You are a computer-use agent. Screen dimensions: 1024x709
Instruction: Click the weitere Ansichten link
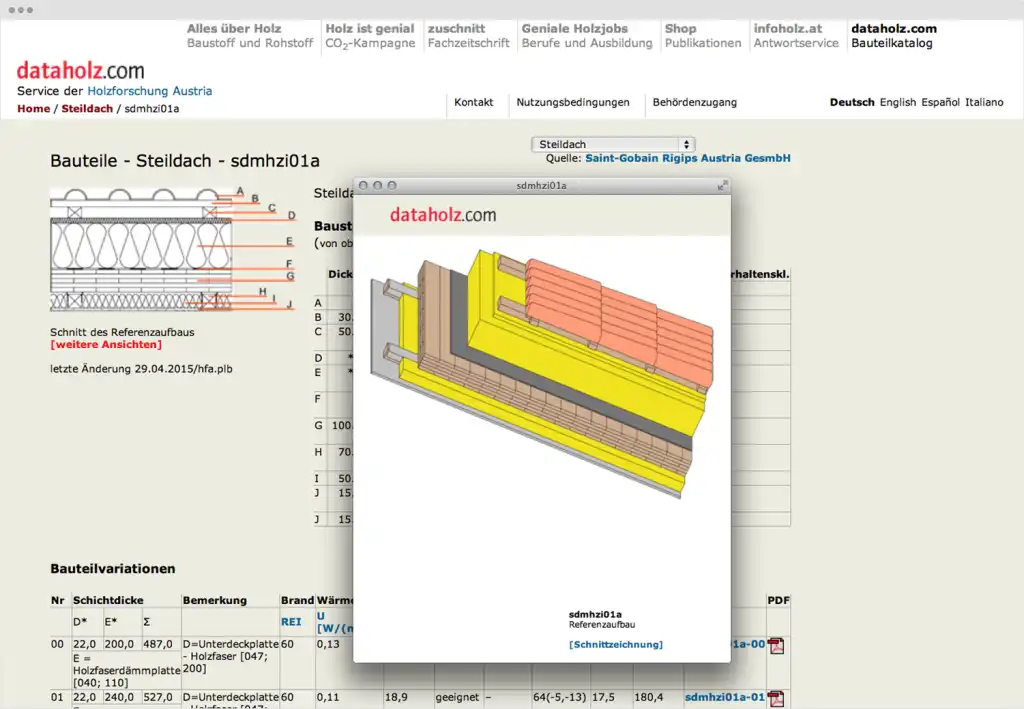click(x=105, y=345)
